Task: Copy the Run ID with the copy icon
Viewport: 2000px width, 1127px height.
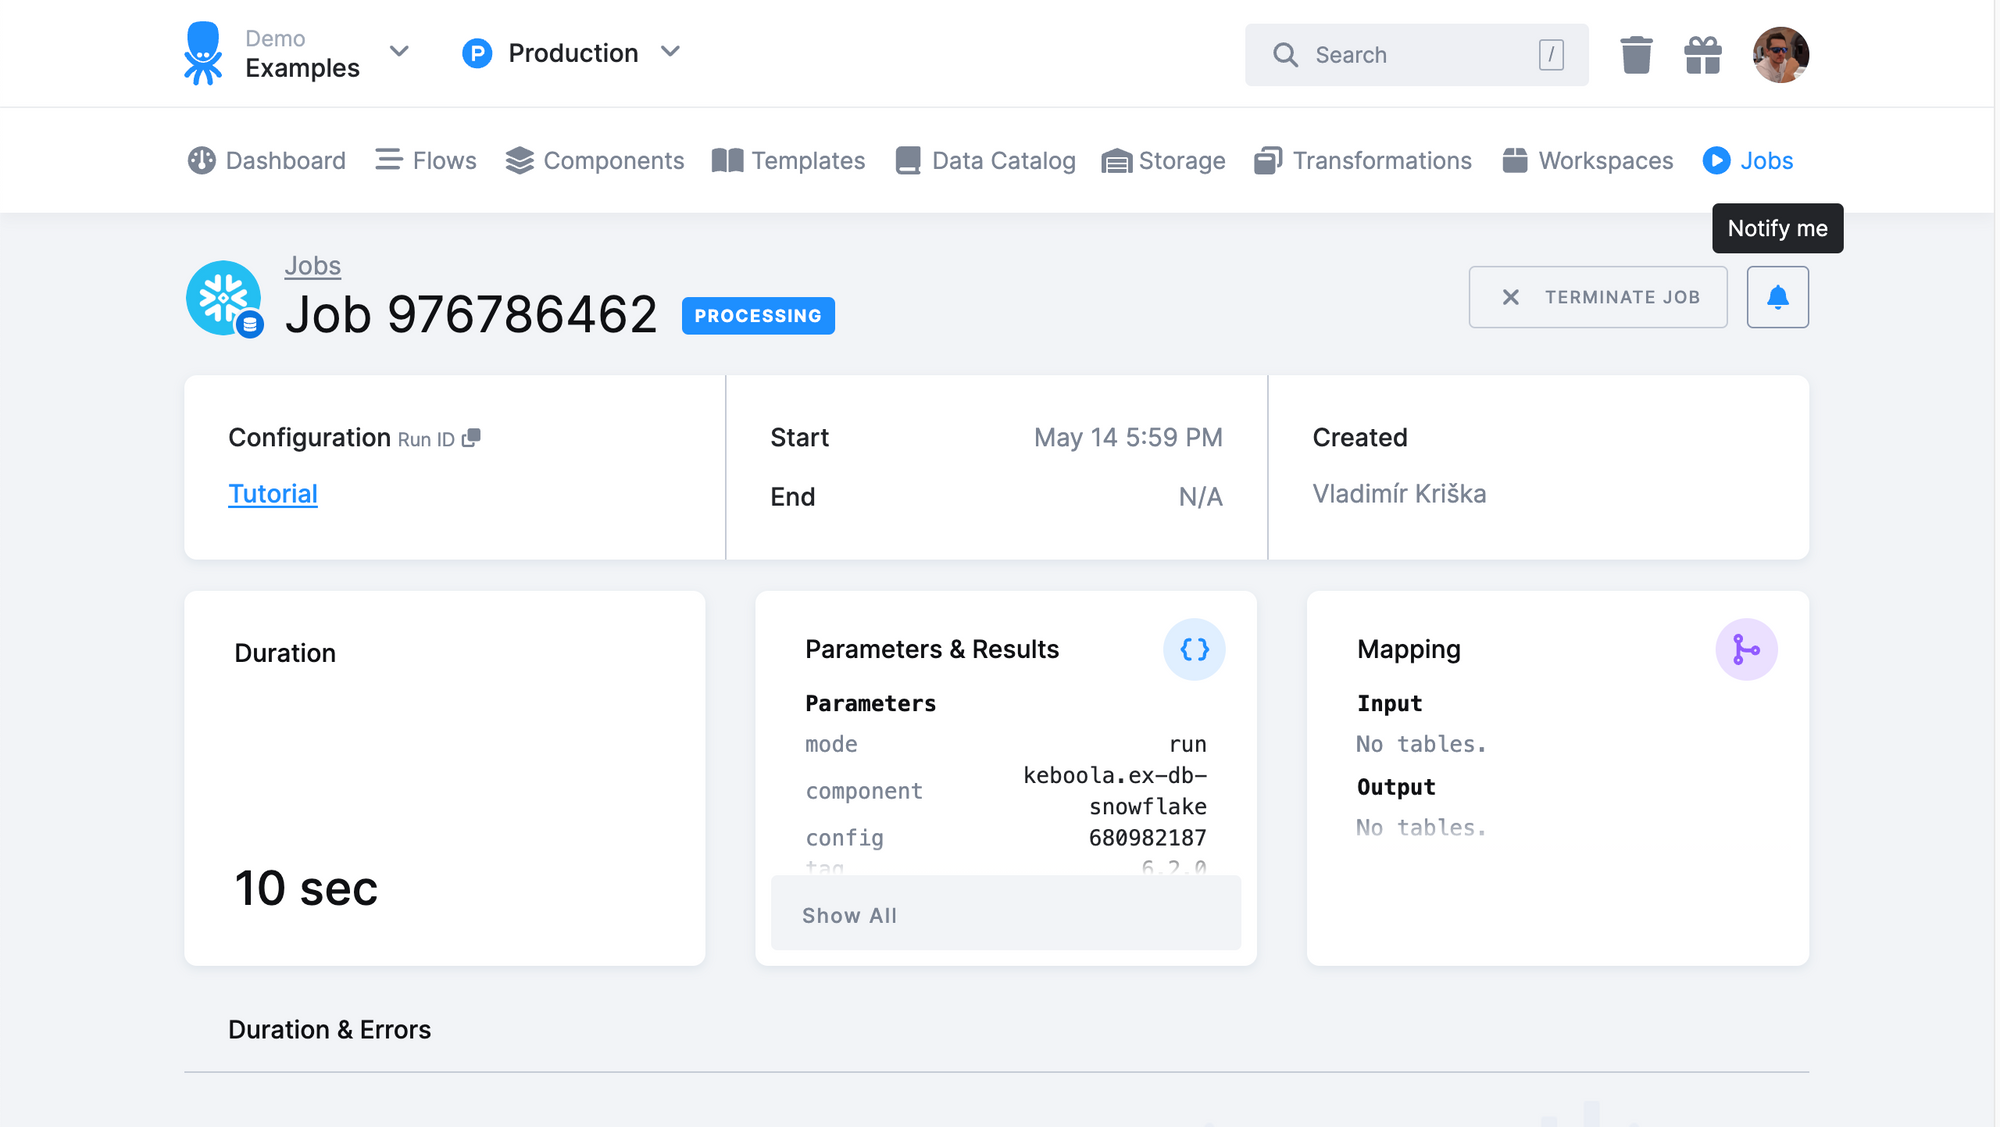Action: [472, 438]
